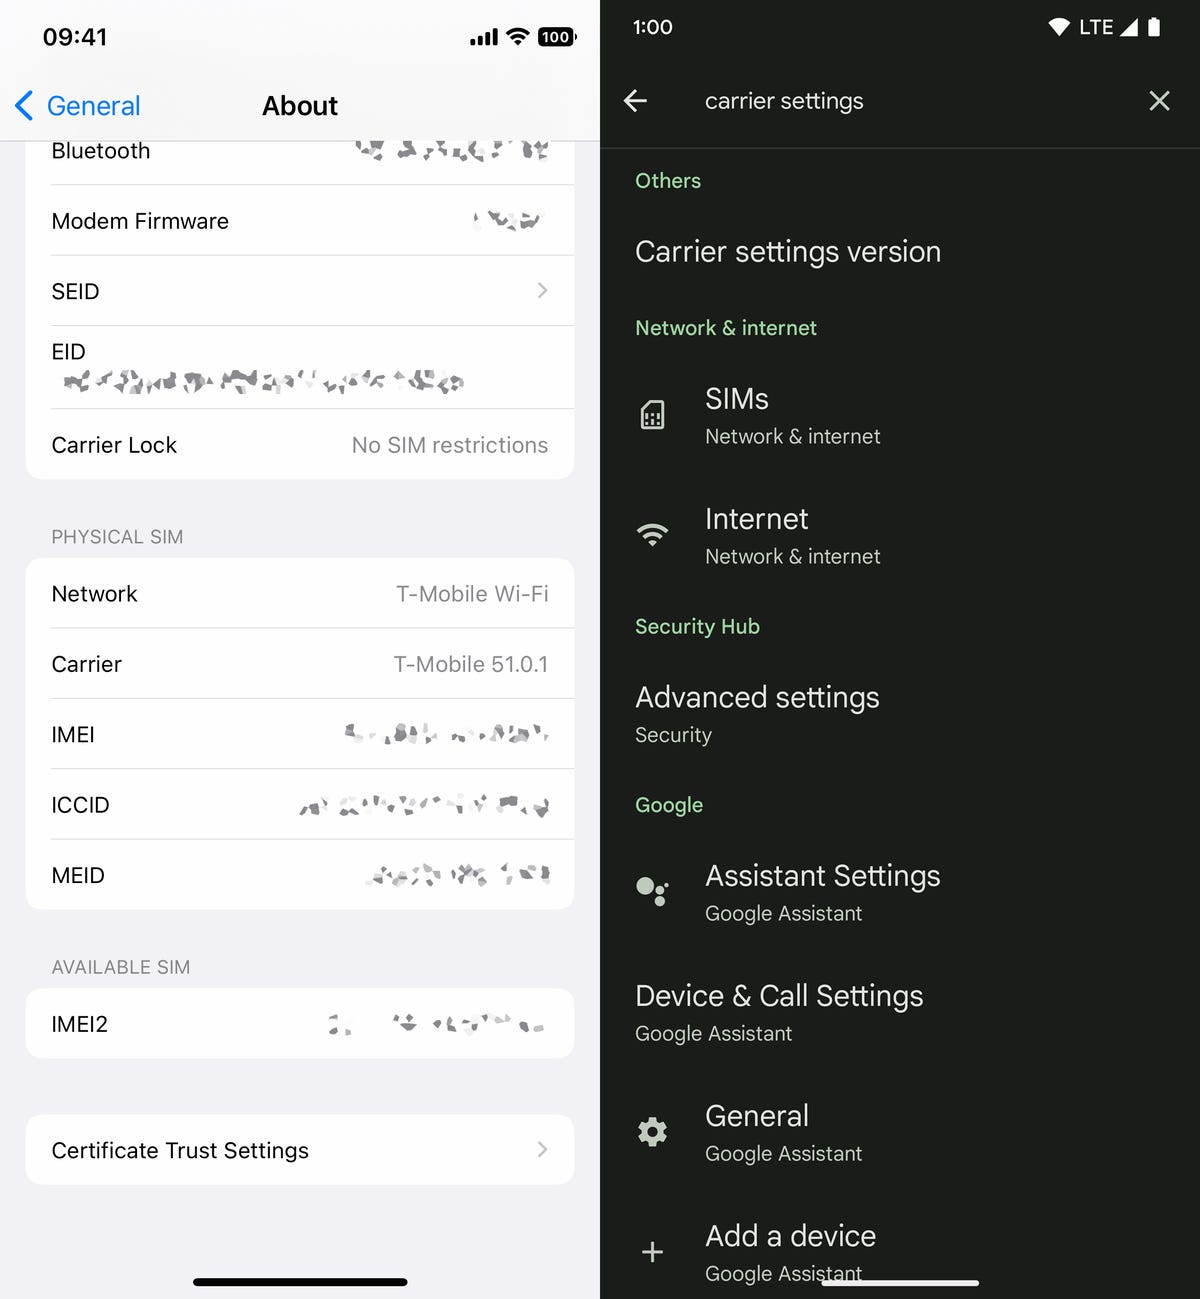Viewport: 1200px width, 1299px height.
Task: Expand Carrier Lock row showing No SIM restrictions
Action: point(300,445)
